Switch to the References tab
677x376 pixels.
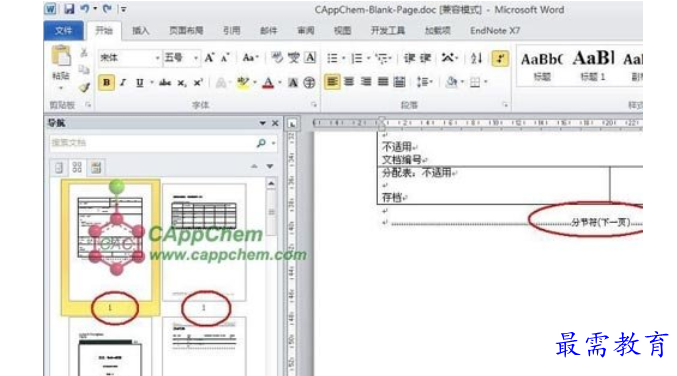click(x=231, y=31)
